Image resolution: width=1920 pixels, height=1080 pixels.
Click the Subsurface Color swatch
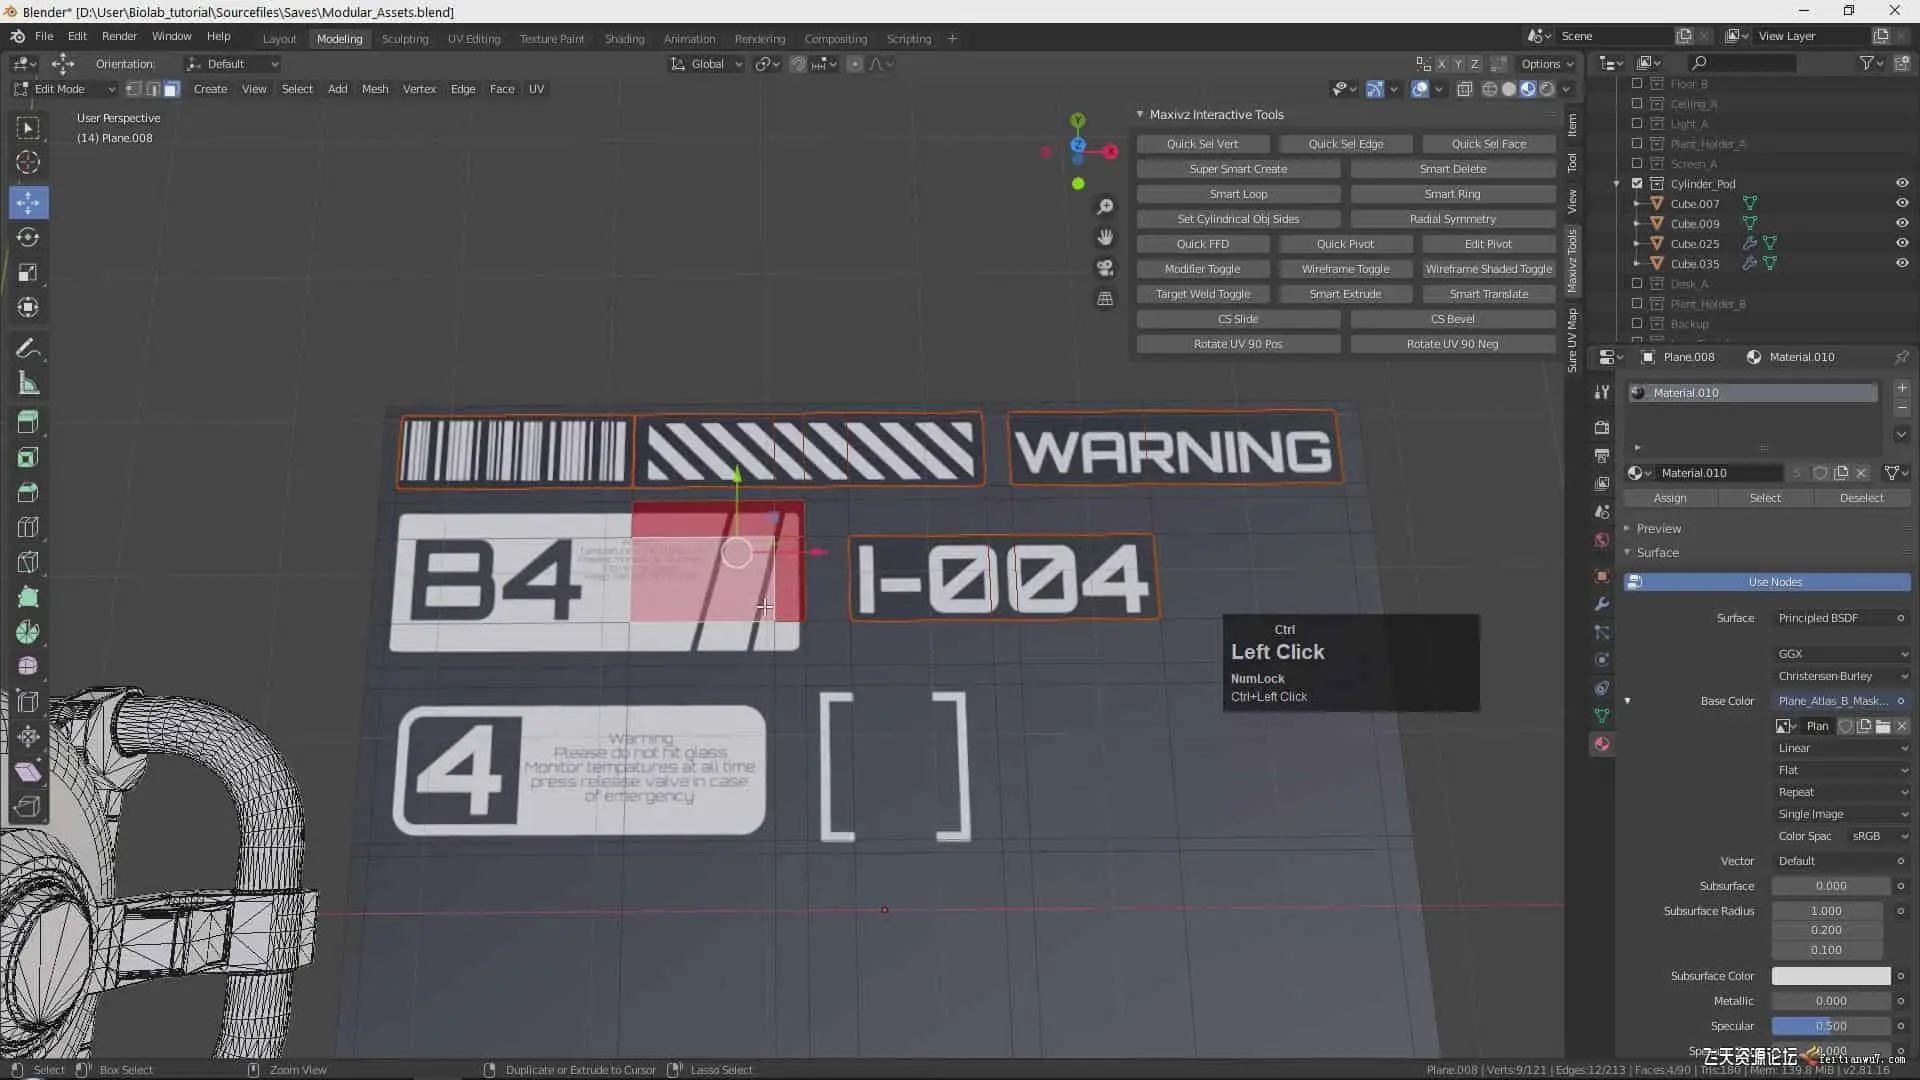pyautogui.click(x=1830, y=976)
